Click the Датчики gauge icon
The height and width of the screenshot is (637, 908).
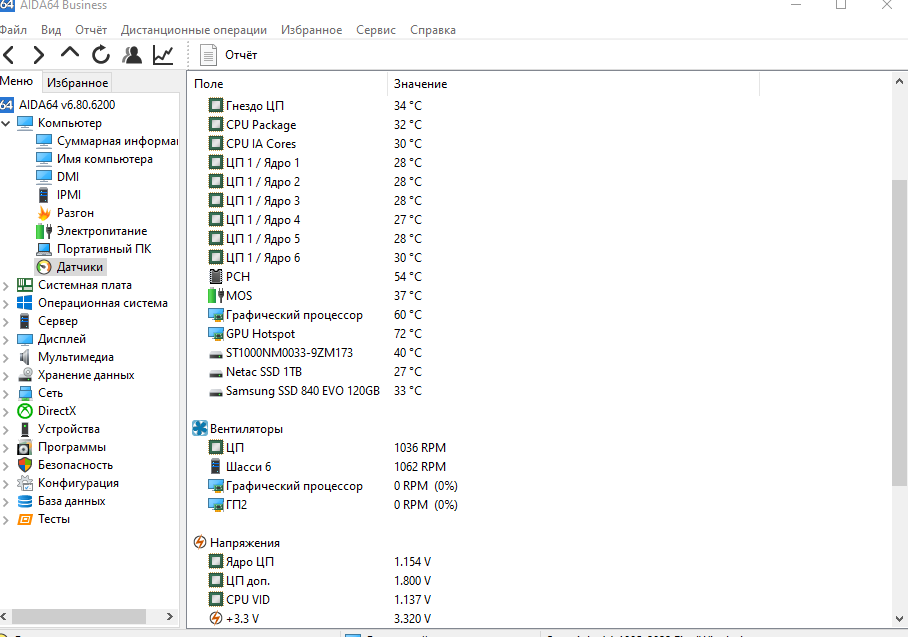[x=44, y=267]
